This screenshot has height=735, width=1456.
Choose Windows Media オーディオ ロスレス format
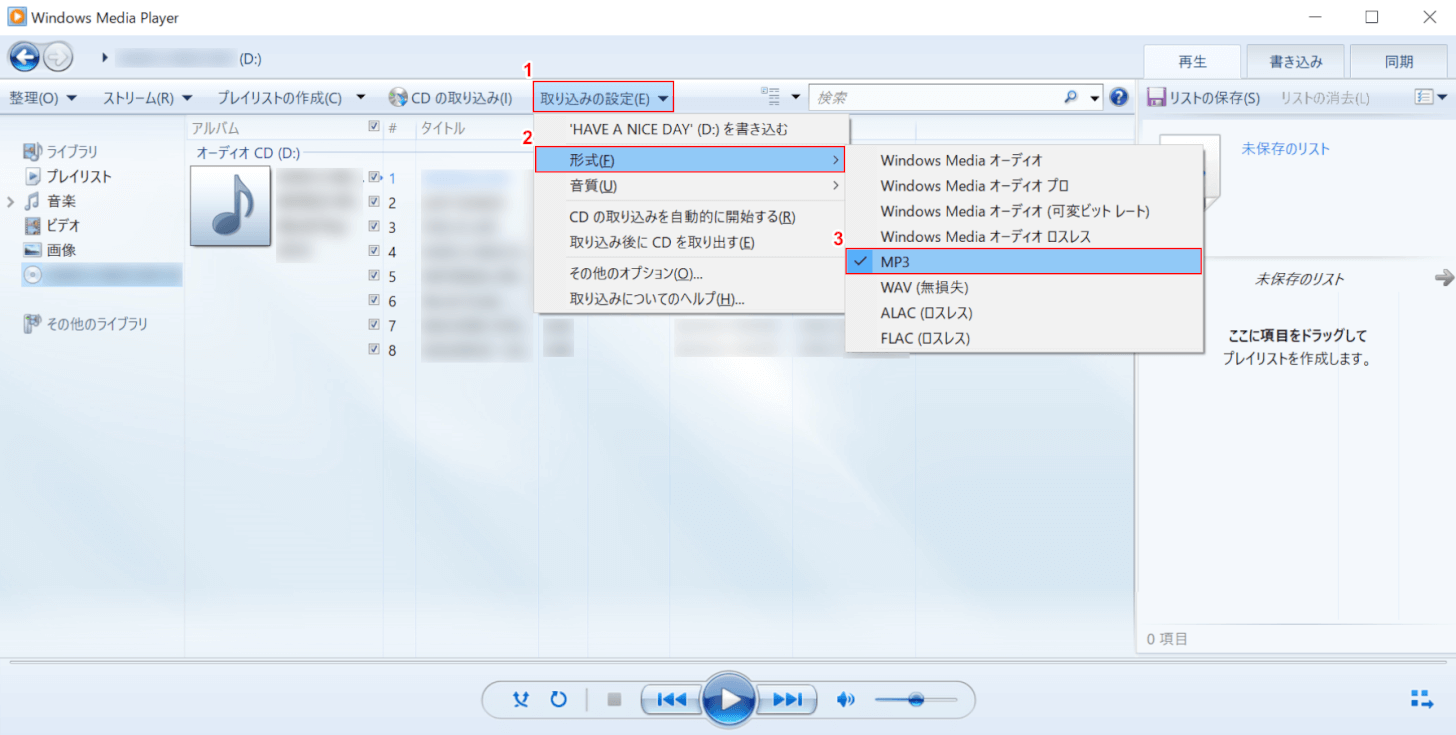coord(1024,237)
